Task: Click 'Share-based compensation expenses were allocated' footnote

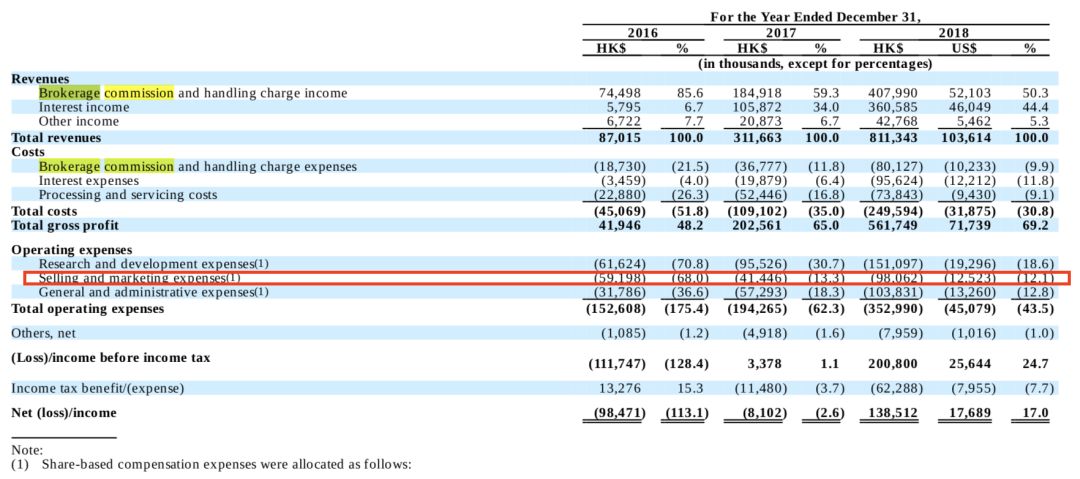Action: [x=227, y=464]
